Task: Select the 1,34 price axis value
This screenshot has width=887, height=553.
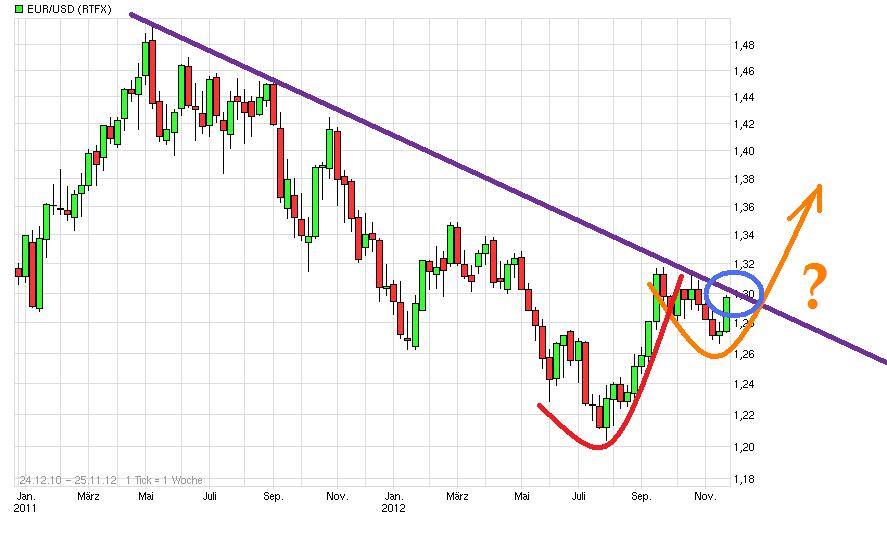Action: point(744,235)
